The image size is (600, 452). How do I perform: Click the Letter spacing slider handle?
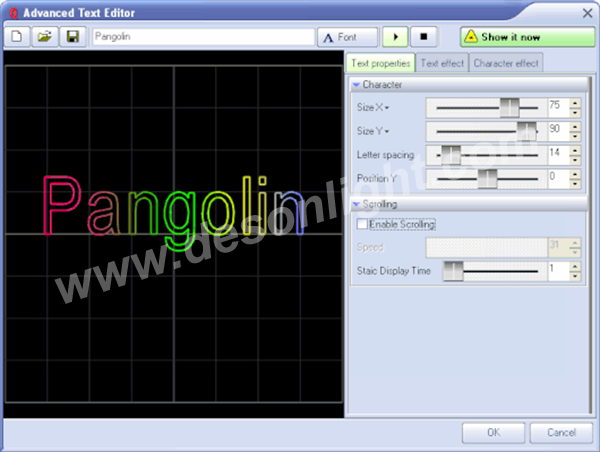point(451,155)
